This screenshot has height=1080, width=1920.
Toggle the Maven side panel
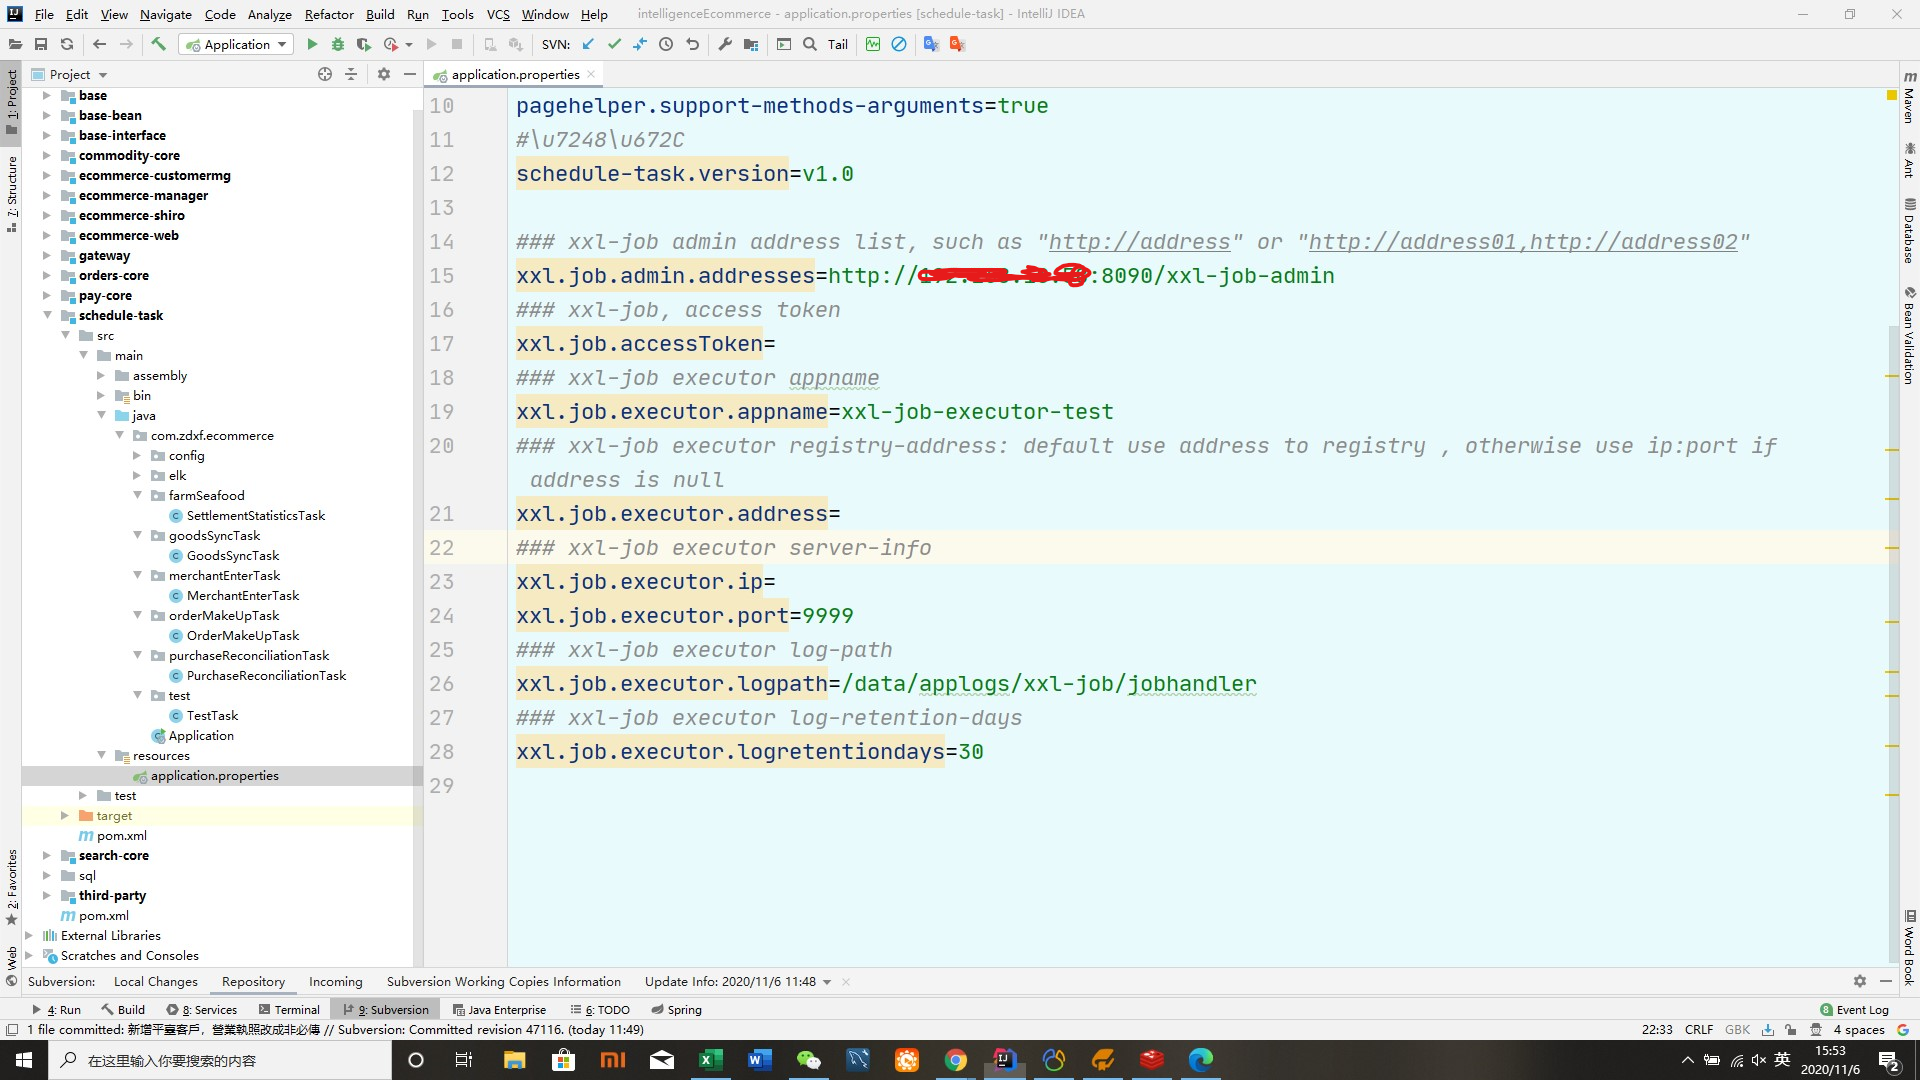click(x=1909, y=97)
